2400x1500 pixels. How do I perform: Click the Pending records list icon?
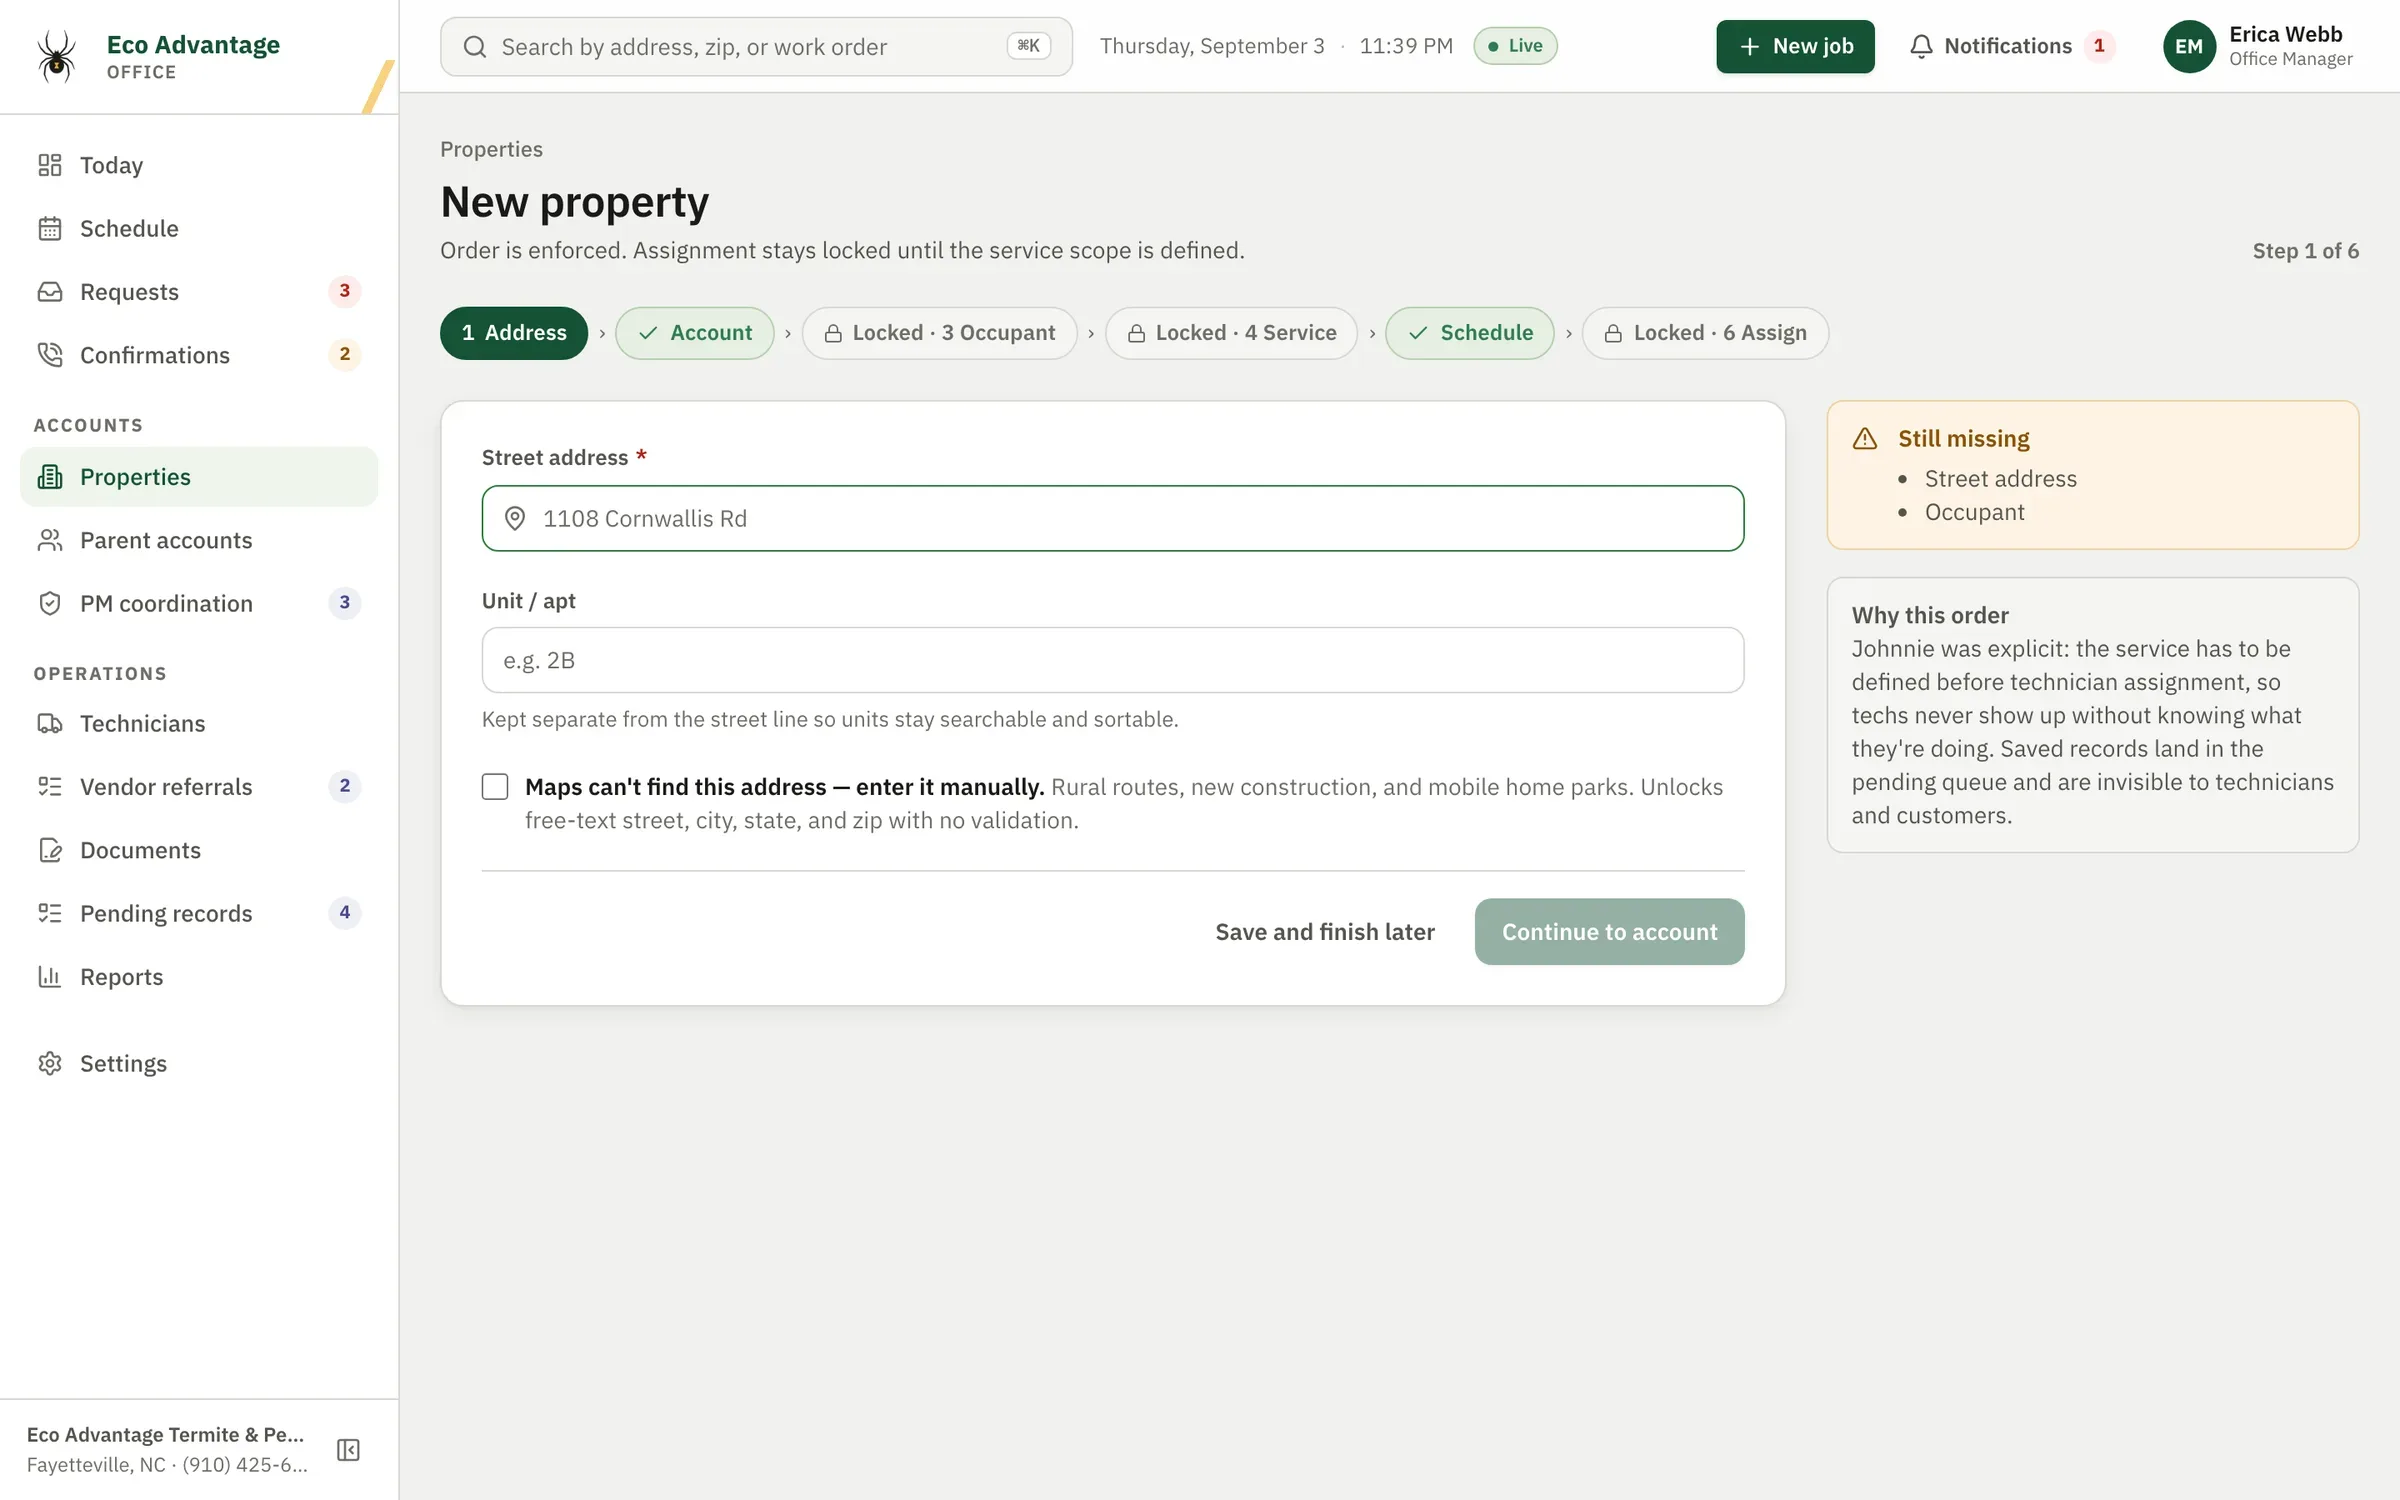pyautogui.click(x=50, y=913)
